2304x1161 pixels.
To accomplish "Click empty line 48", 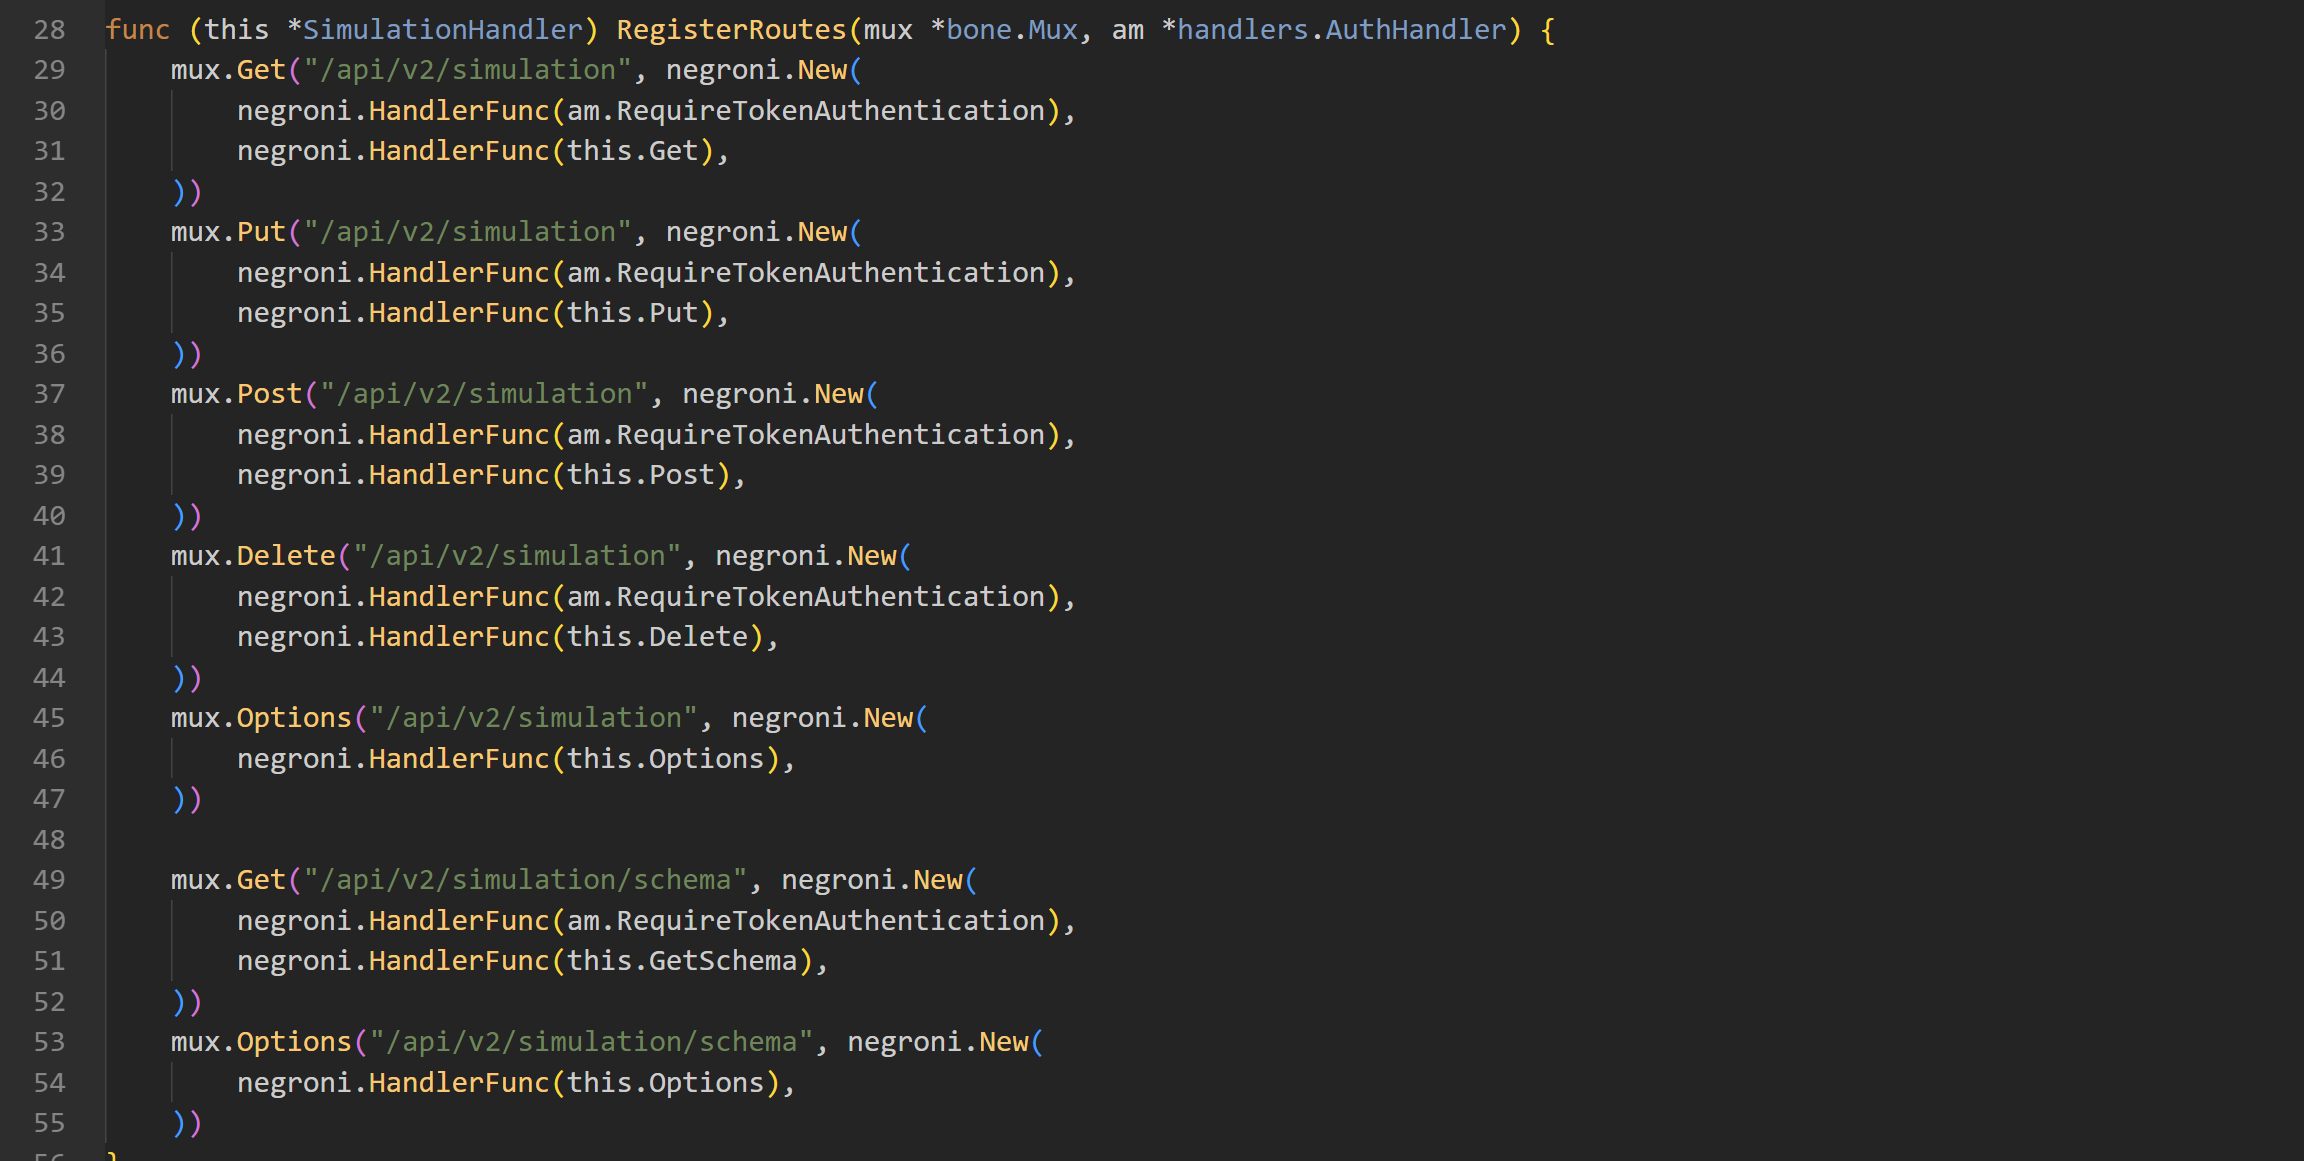I will point(600,840).
